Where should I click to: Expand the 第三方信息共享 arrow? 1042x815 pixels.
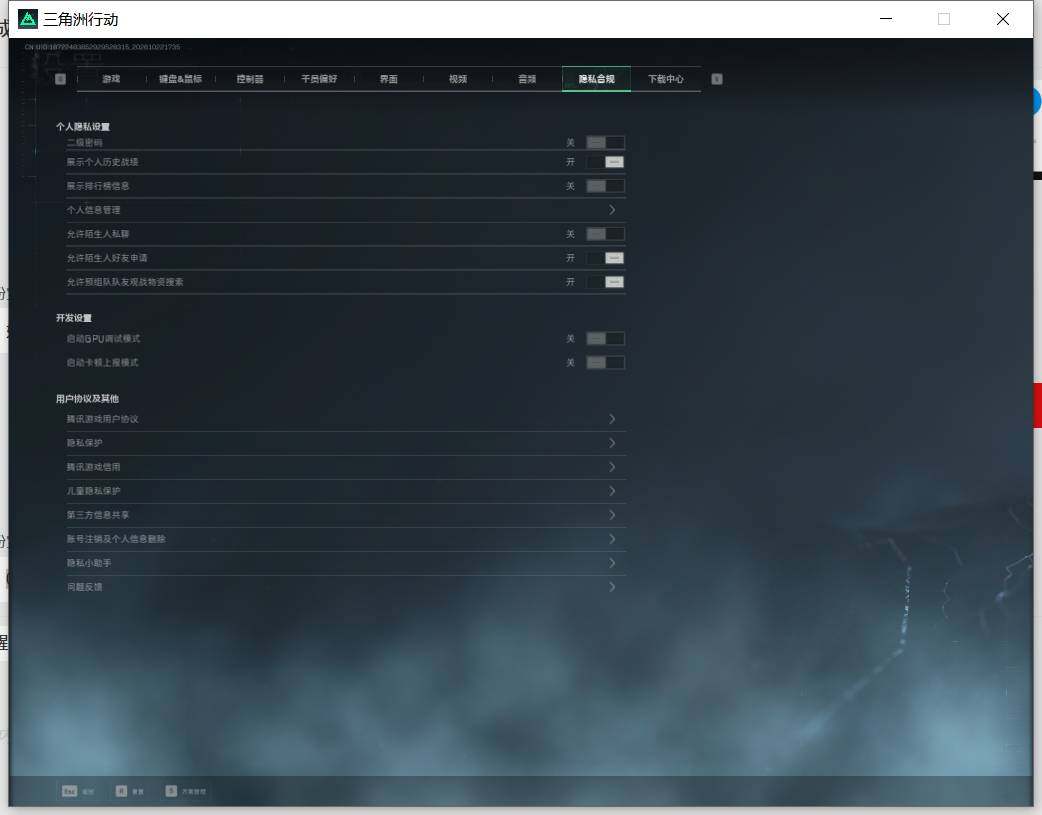click(612, 515)
